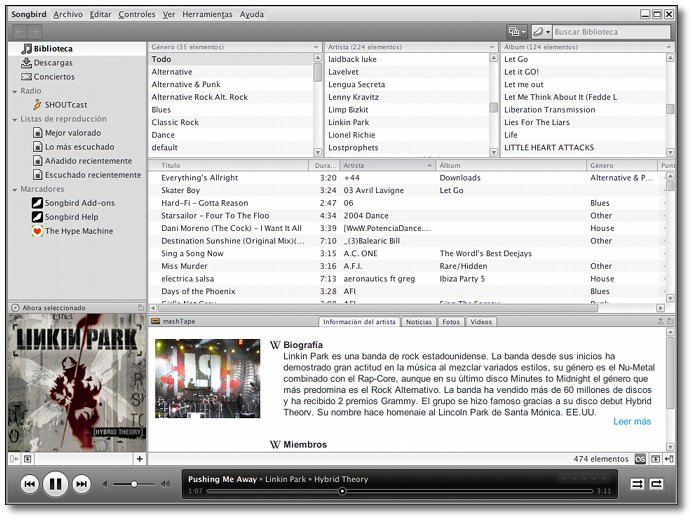Adjust the volume slider knob

pos(134,484)
